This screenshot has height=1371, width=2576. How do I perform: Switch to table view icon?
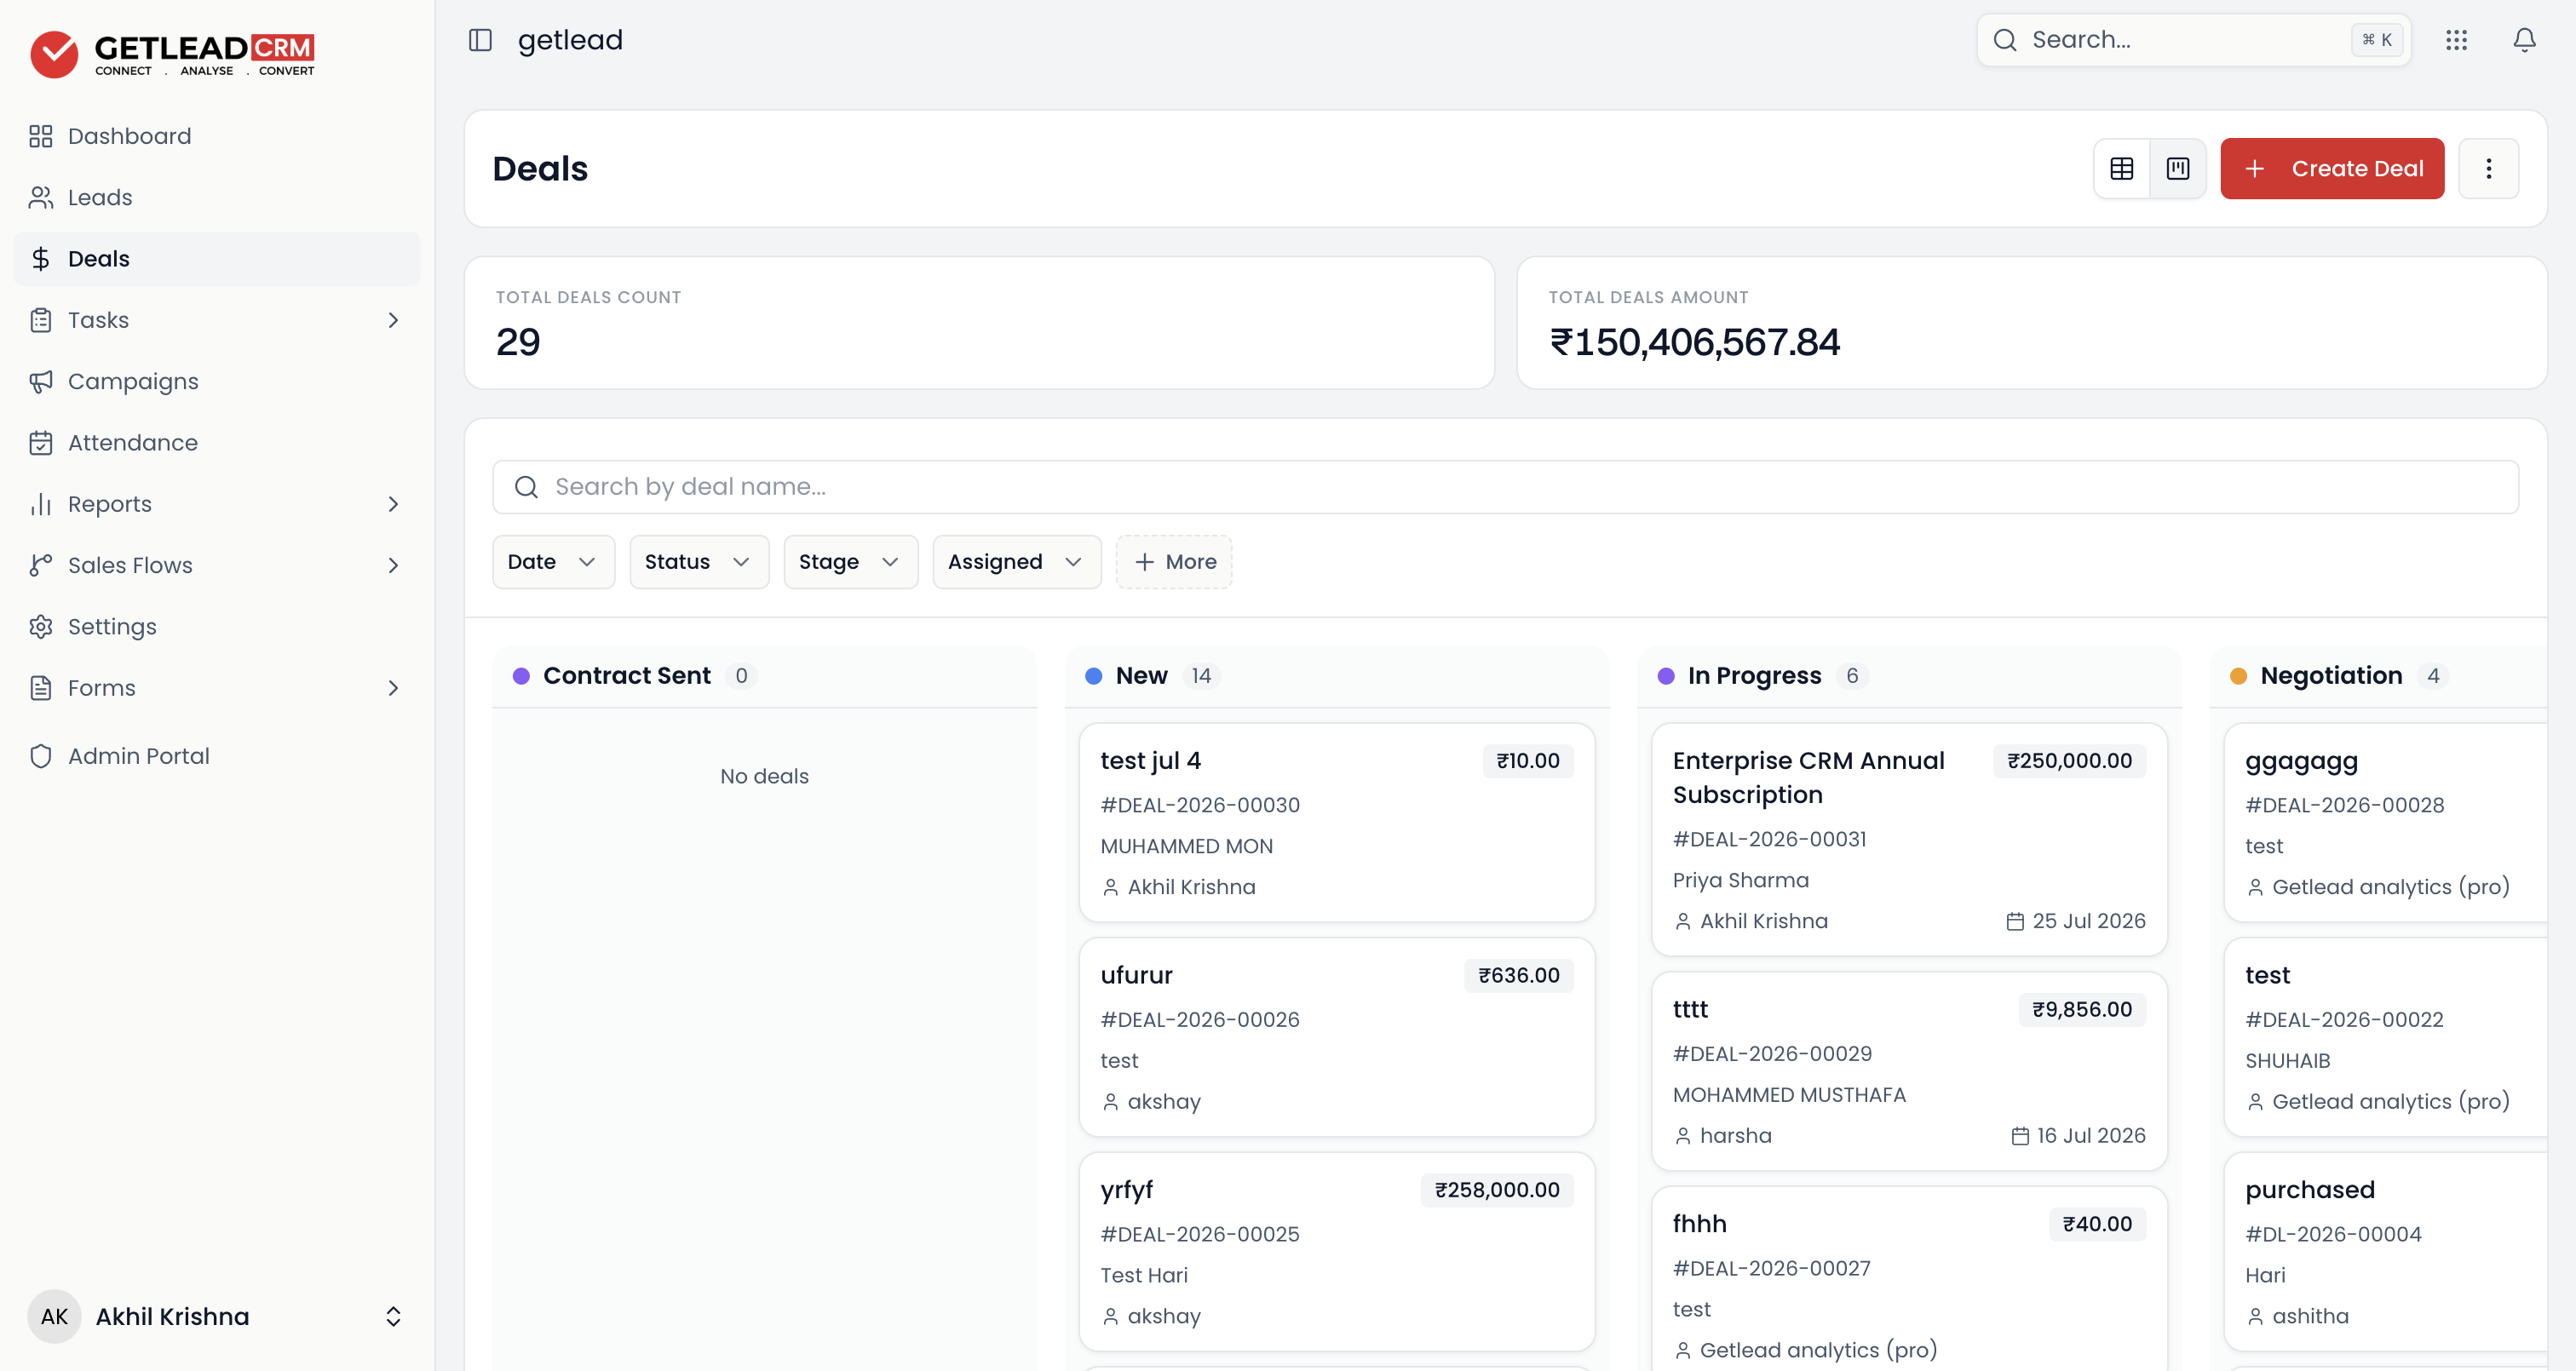click(x=2122, y=168)
